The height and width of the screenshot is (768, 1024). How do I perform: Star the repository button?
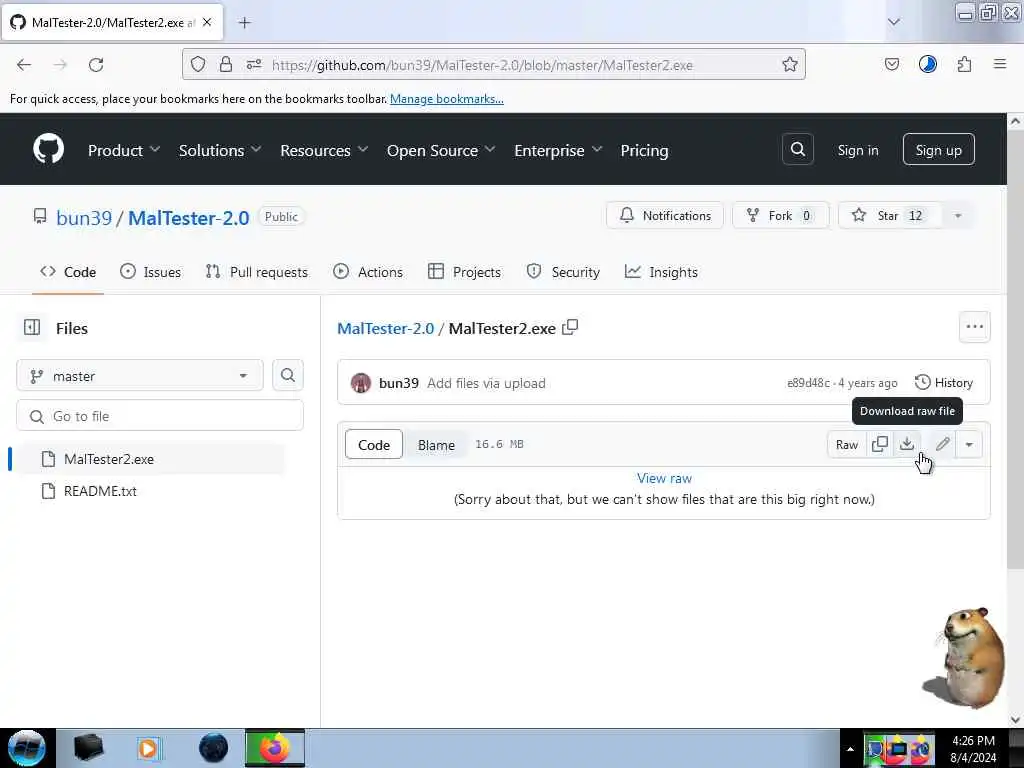coord(889,216)
